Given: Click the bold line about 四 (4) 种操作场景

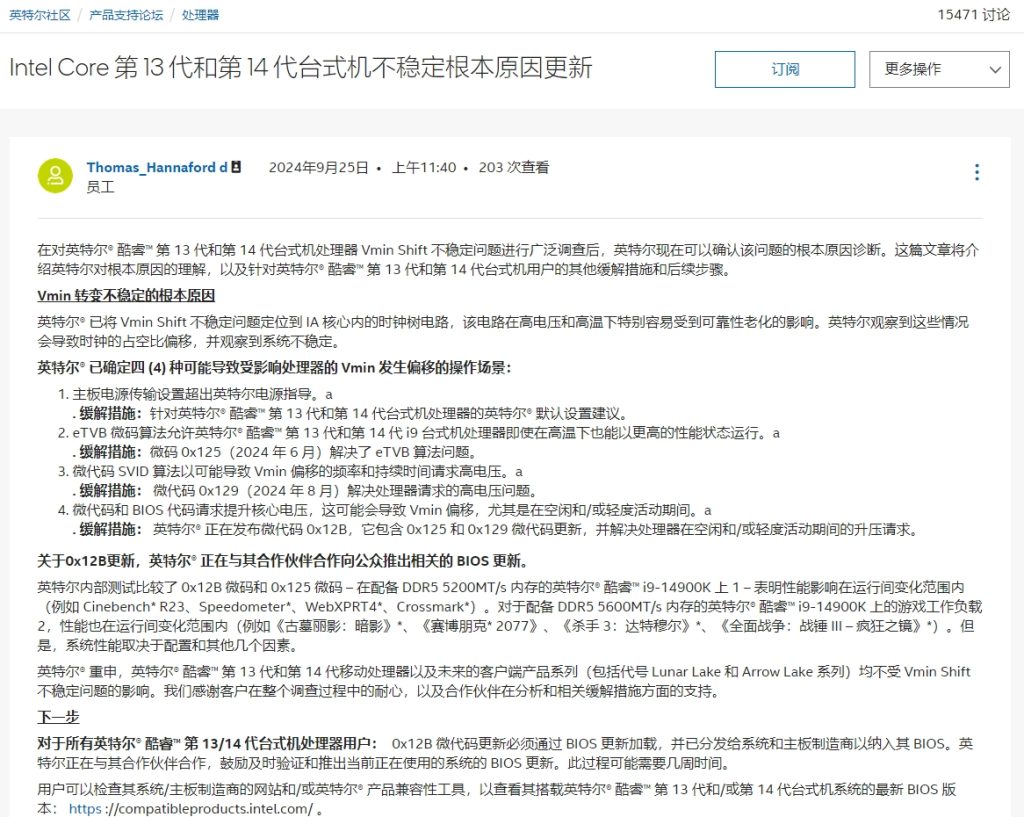Looking at the screenshot, I should [274, 368].
